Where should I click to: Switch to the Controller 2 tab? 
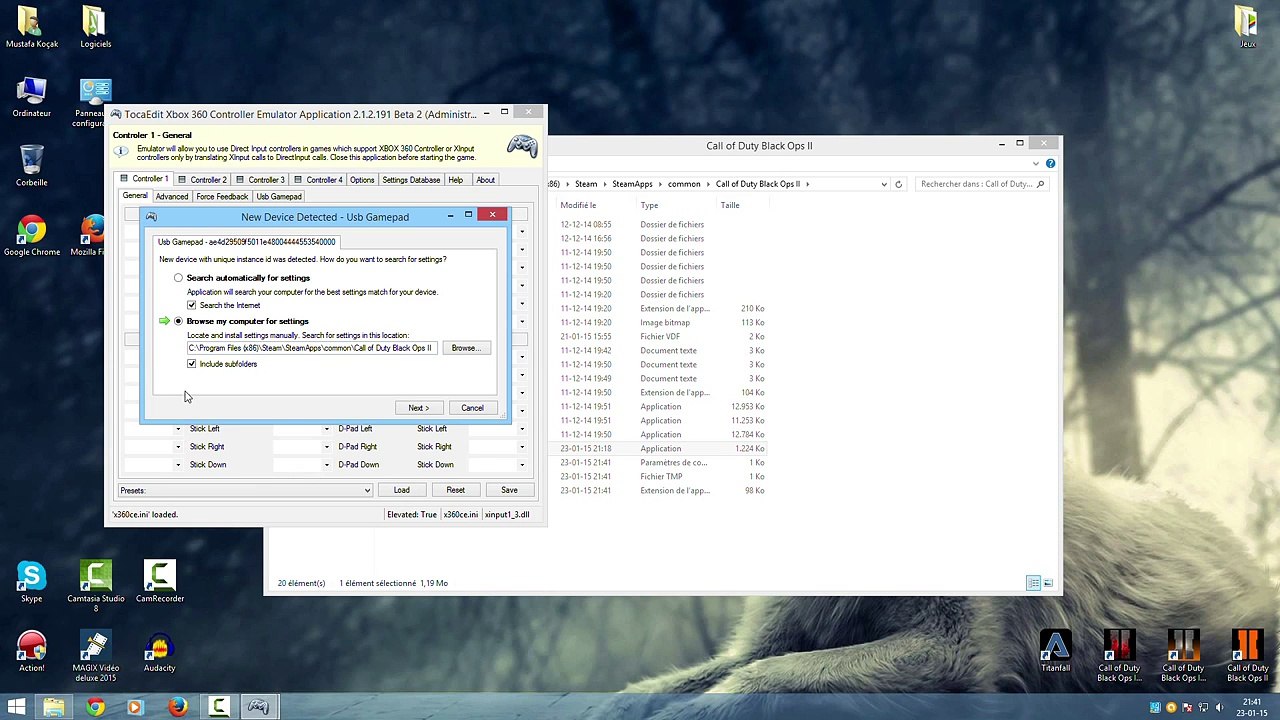pyautogui.click(x=203, y=180)
